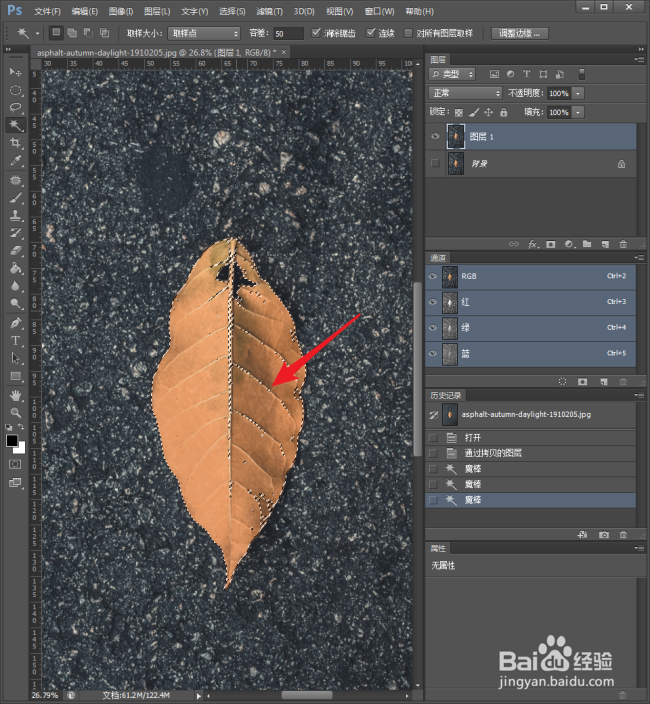Viewport: 650px width, 704px height.
Task: Open fill slider dropdown arrow
Action: [x=578, y=112]
